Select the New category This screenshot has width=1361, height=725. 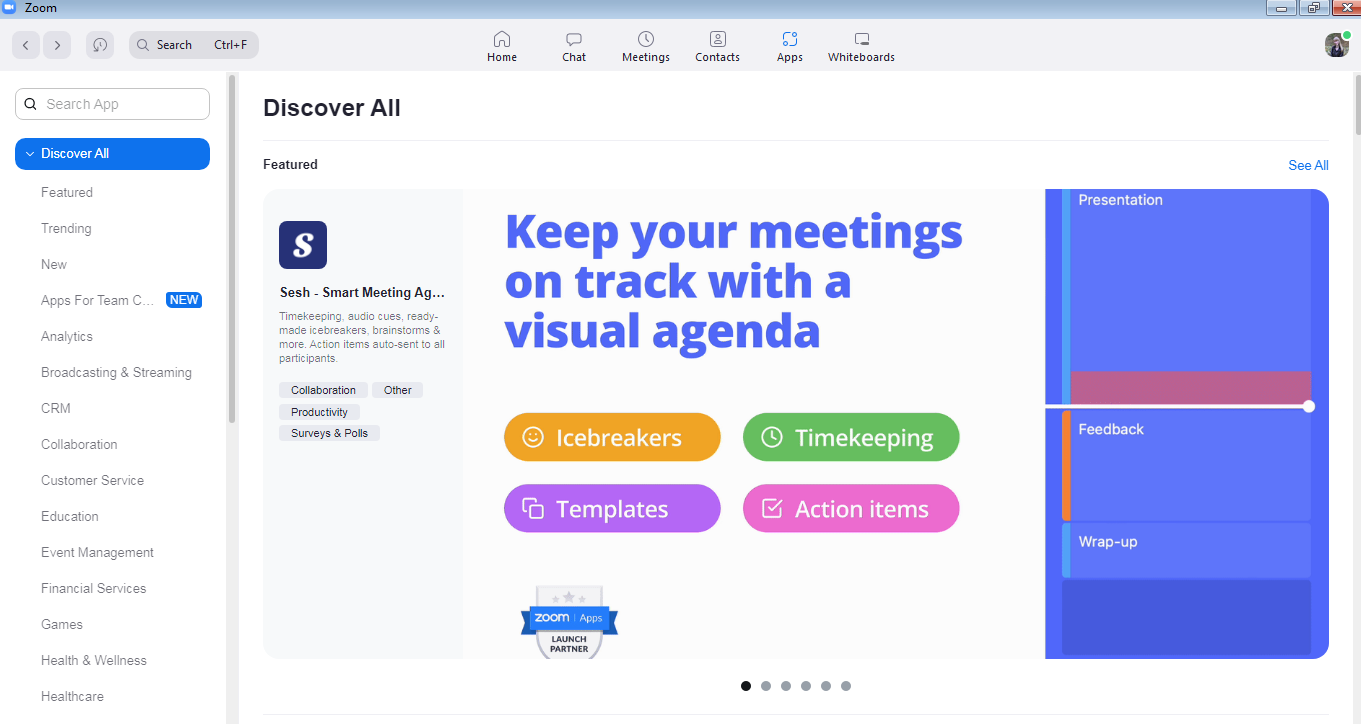pos(54,264)
